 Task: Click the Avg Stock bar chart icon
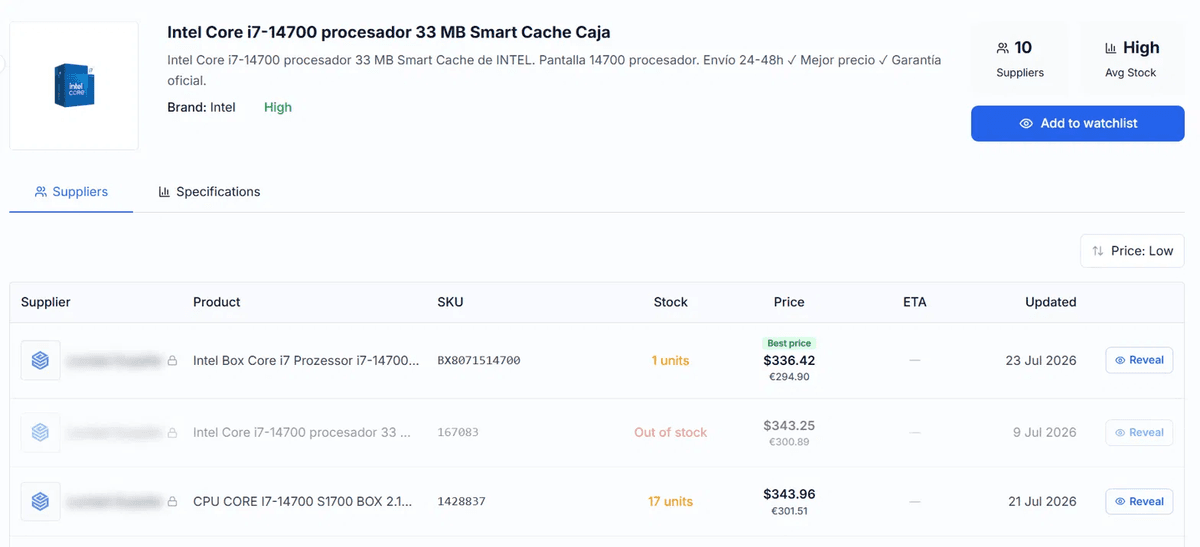point(1111,48)
